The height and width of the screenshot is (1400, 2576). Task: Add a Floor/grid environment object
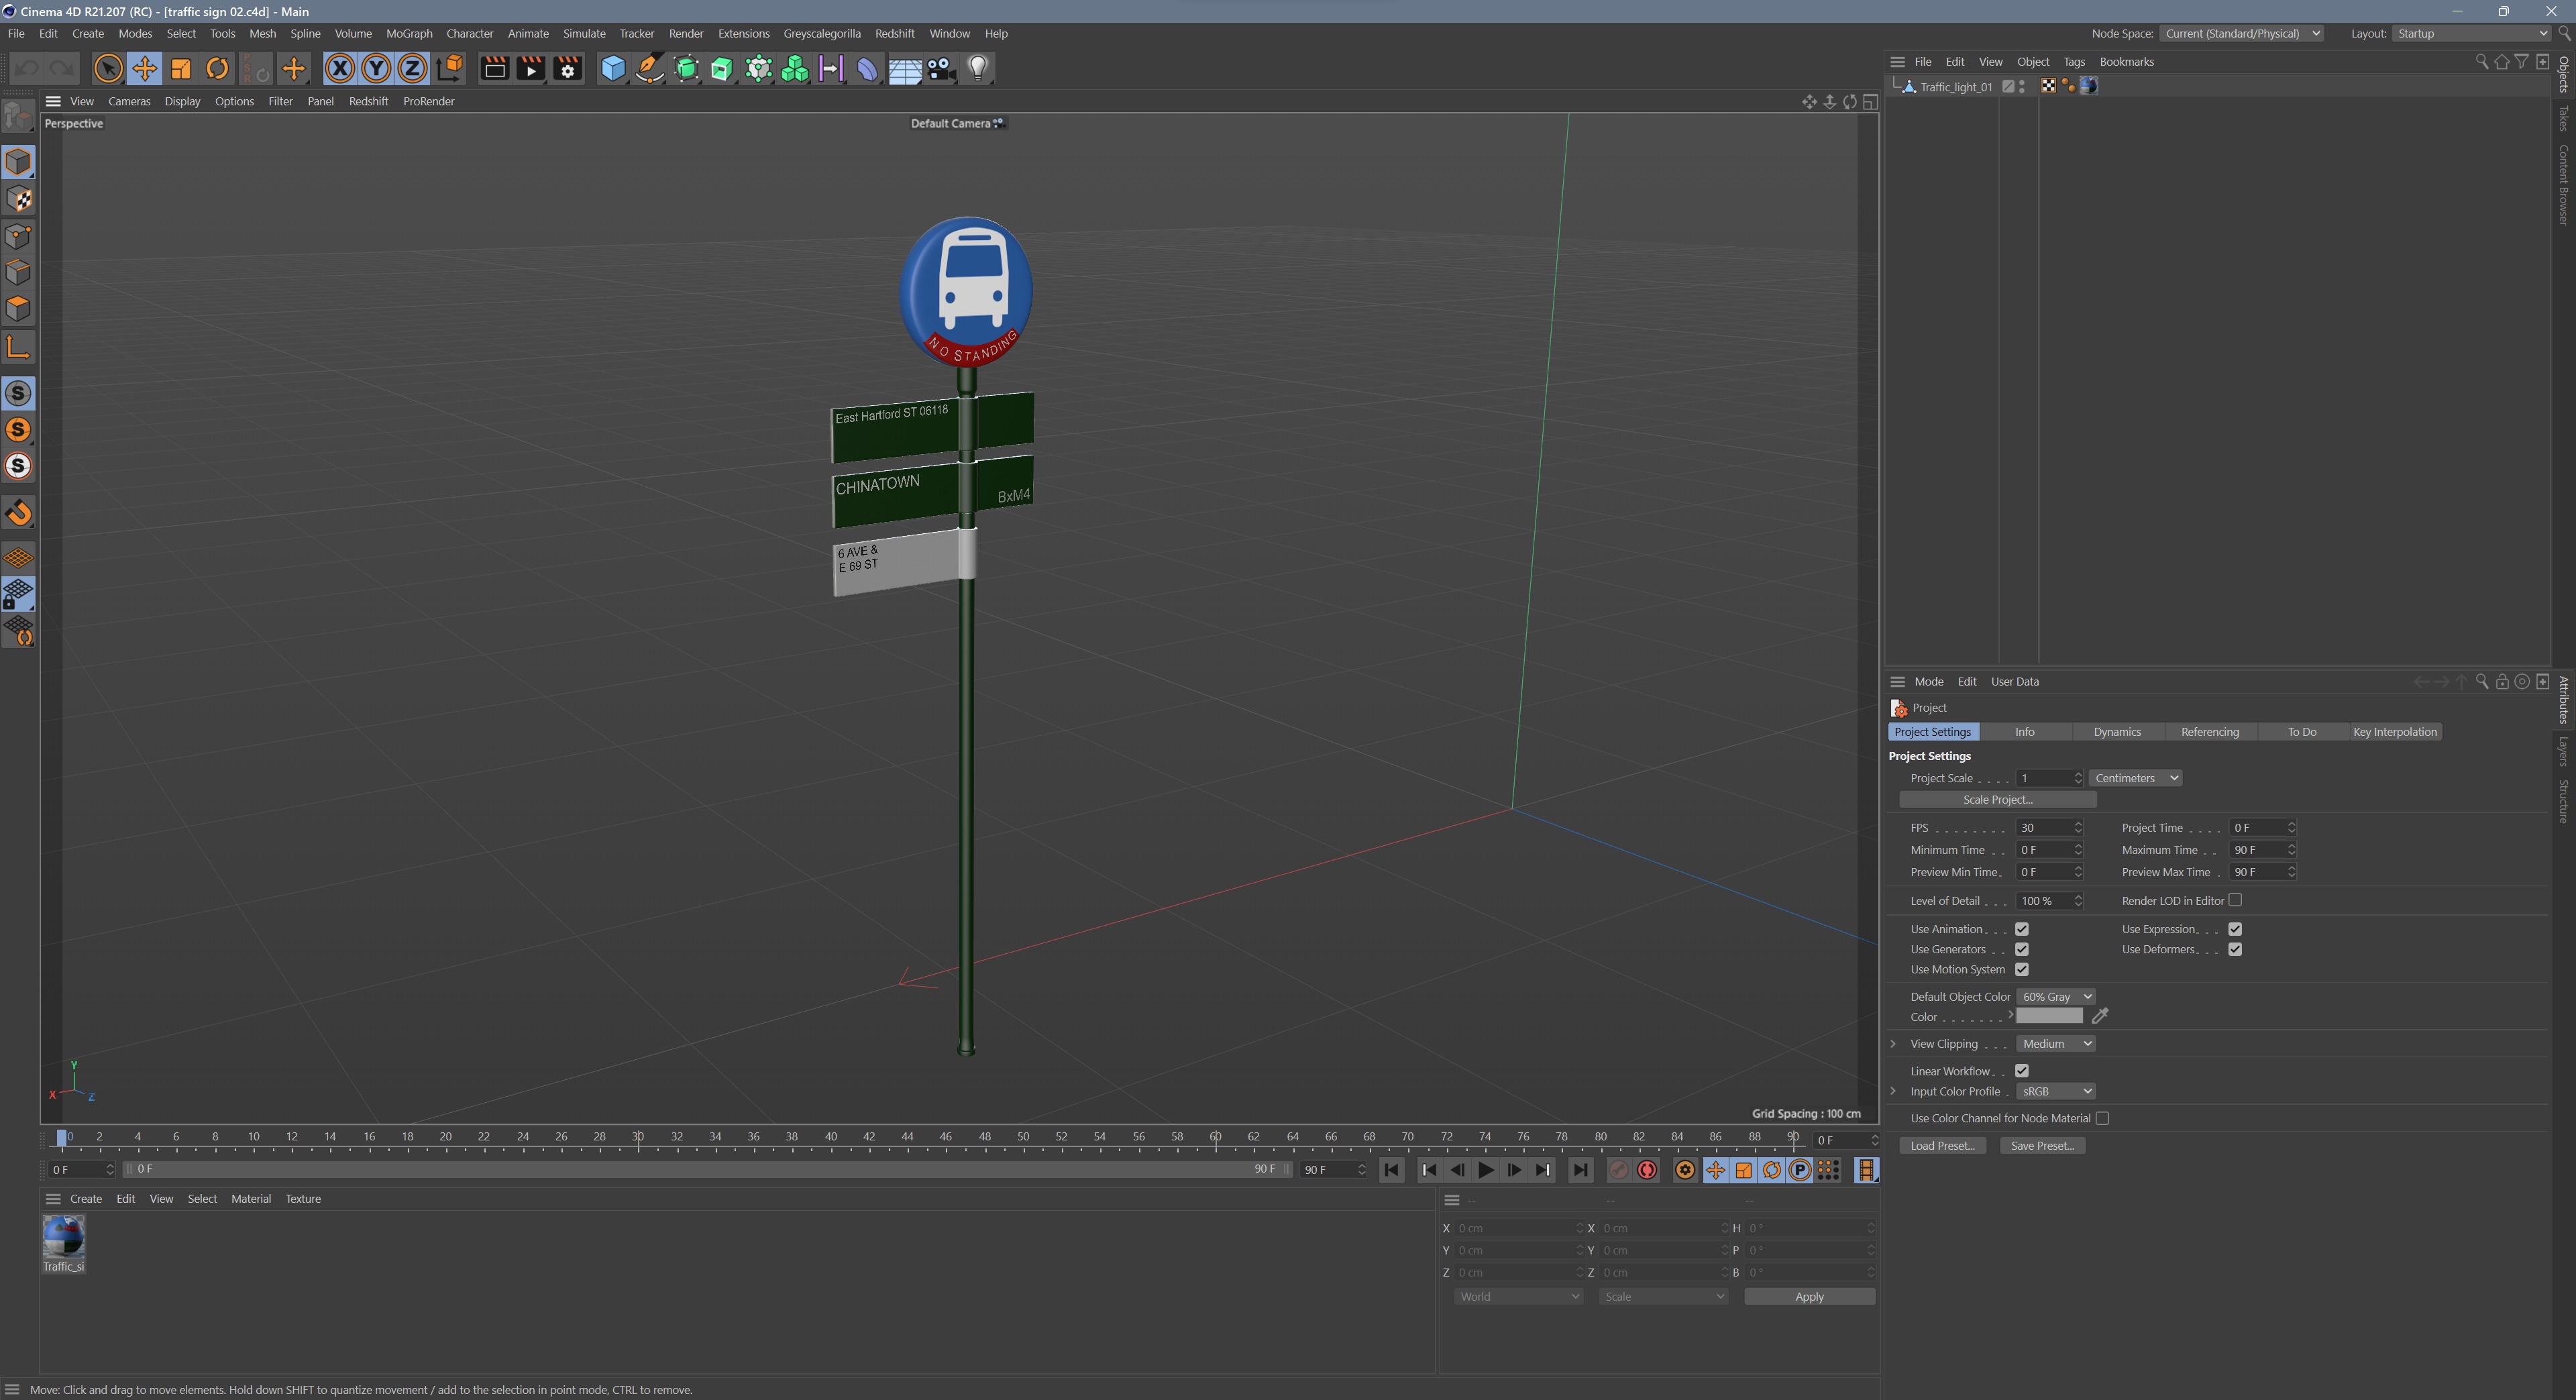[904, 68]
